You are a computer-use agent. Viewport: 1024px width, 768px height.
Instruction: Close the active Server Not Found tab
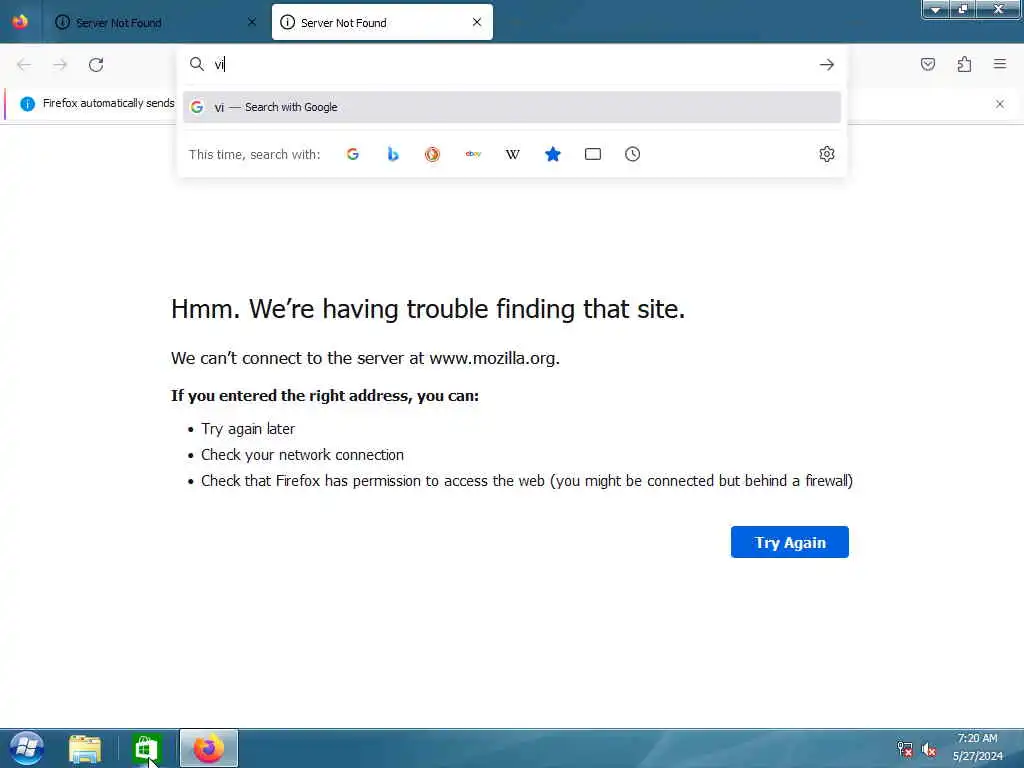point(477,22)
